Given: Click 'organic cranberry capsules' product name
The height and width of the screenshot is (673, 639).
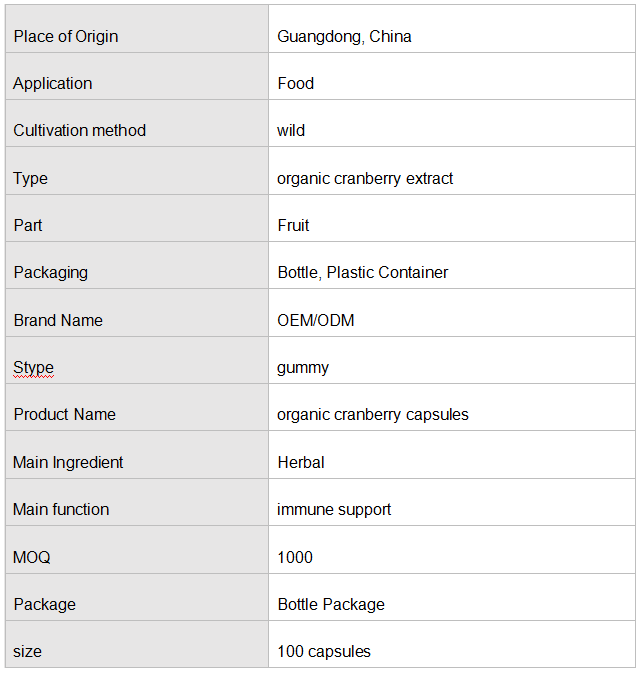Looking at the screenshot, I should pos(373,415).
